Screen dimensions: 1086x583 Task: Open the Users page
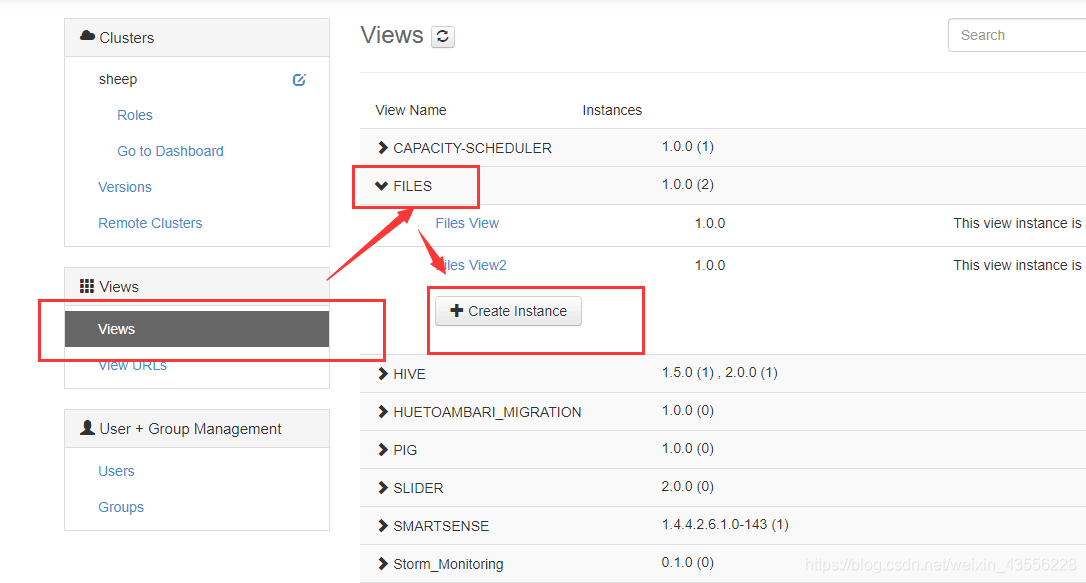[116, 471]
